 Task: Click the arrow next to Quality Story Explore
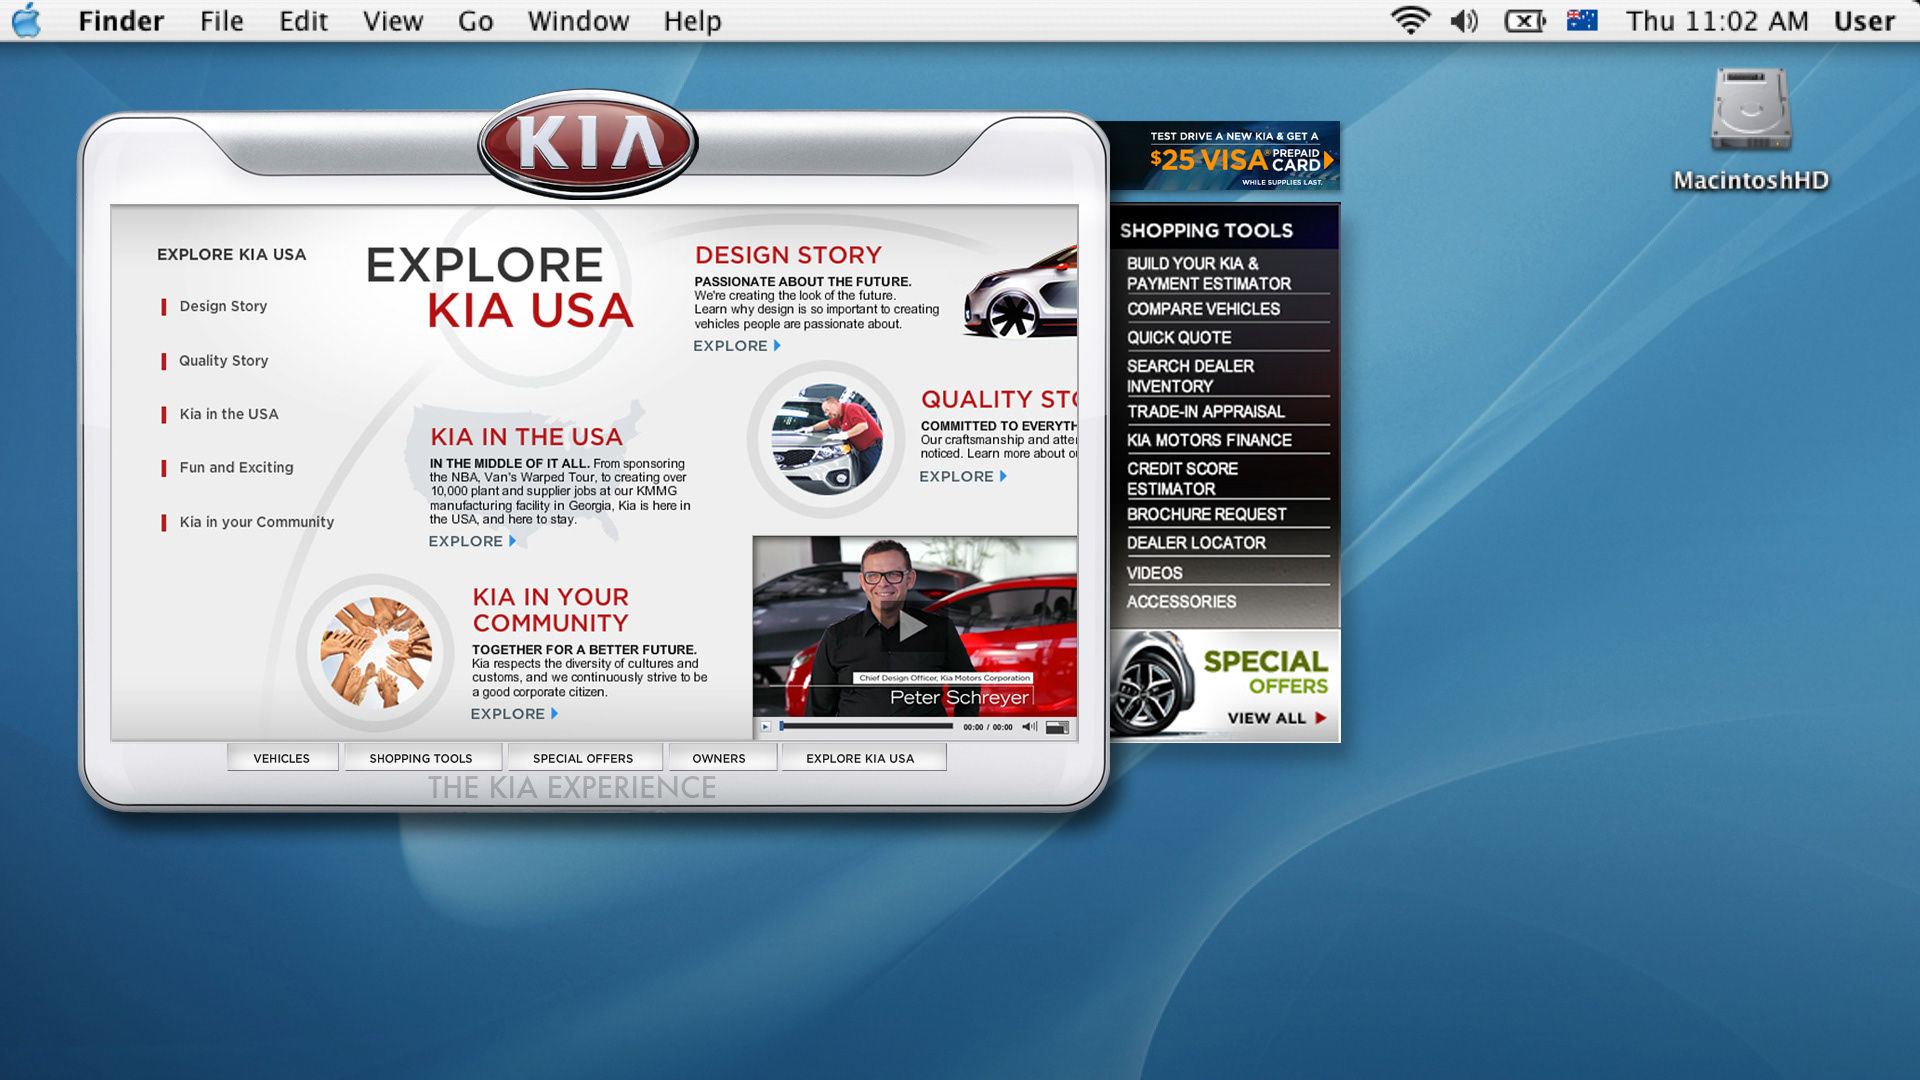pyautogui.click(x=1003, y=477)
